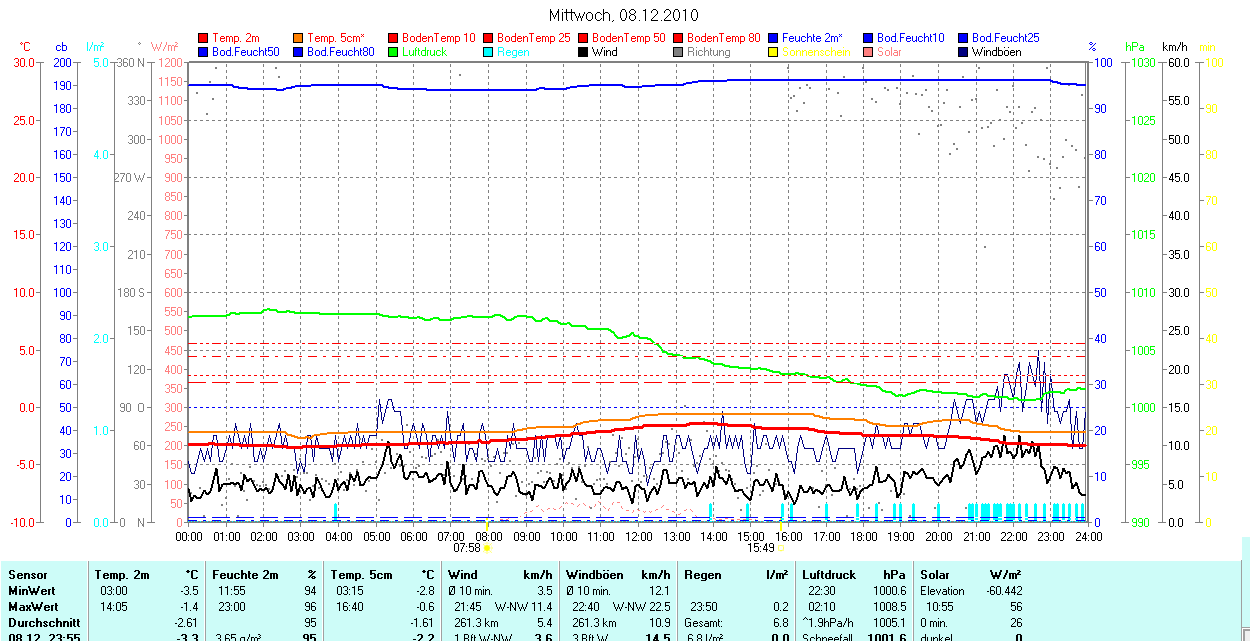Click the 12:00 label on time axis

[638, 537]
